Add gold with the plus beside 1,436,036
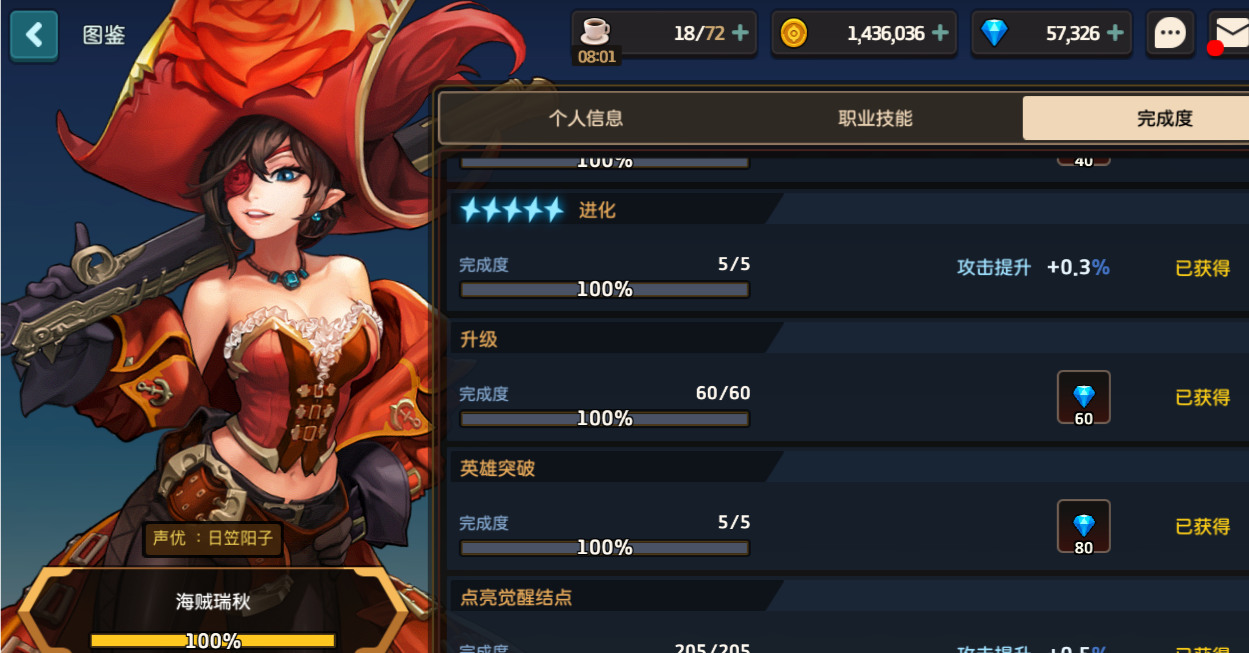Viewport: 1249px width, 653px height. tap(940, 33)
